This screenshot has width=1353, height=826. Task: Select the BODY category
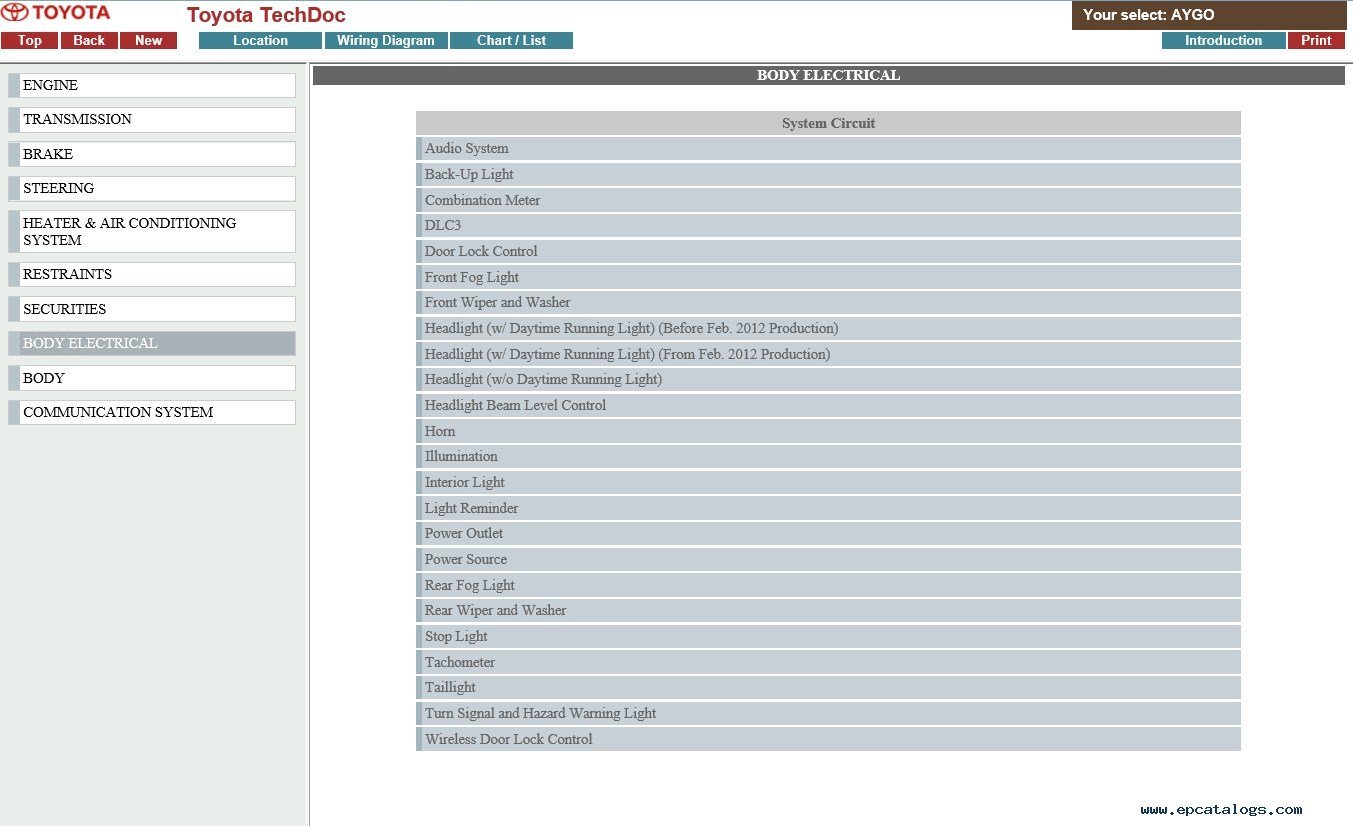[x=152, y=378]
